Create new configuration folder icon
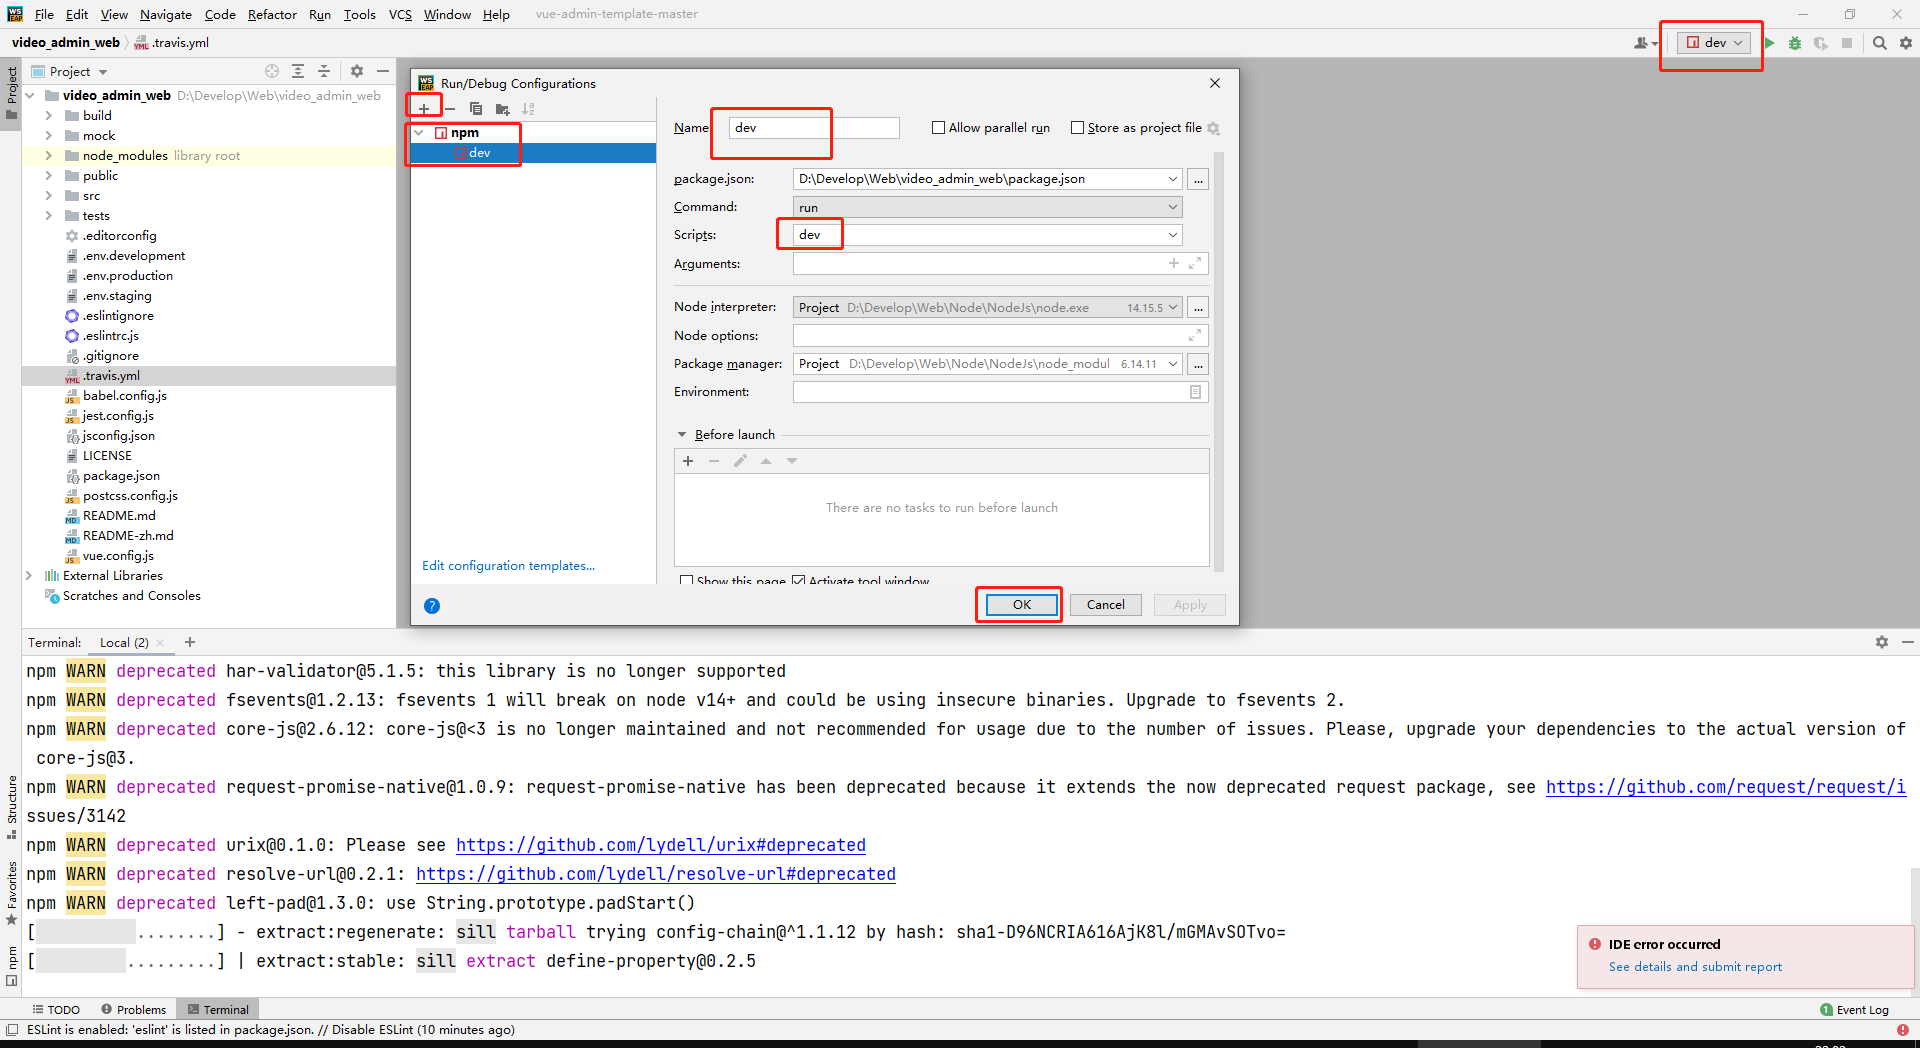This screenshot has width=1920, height=1048. click(502, 109)
